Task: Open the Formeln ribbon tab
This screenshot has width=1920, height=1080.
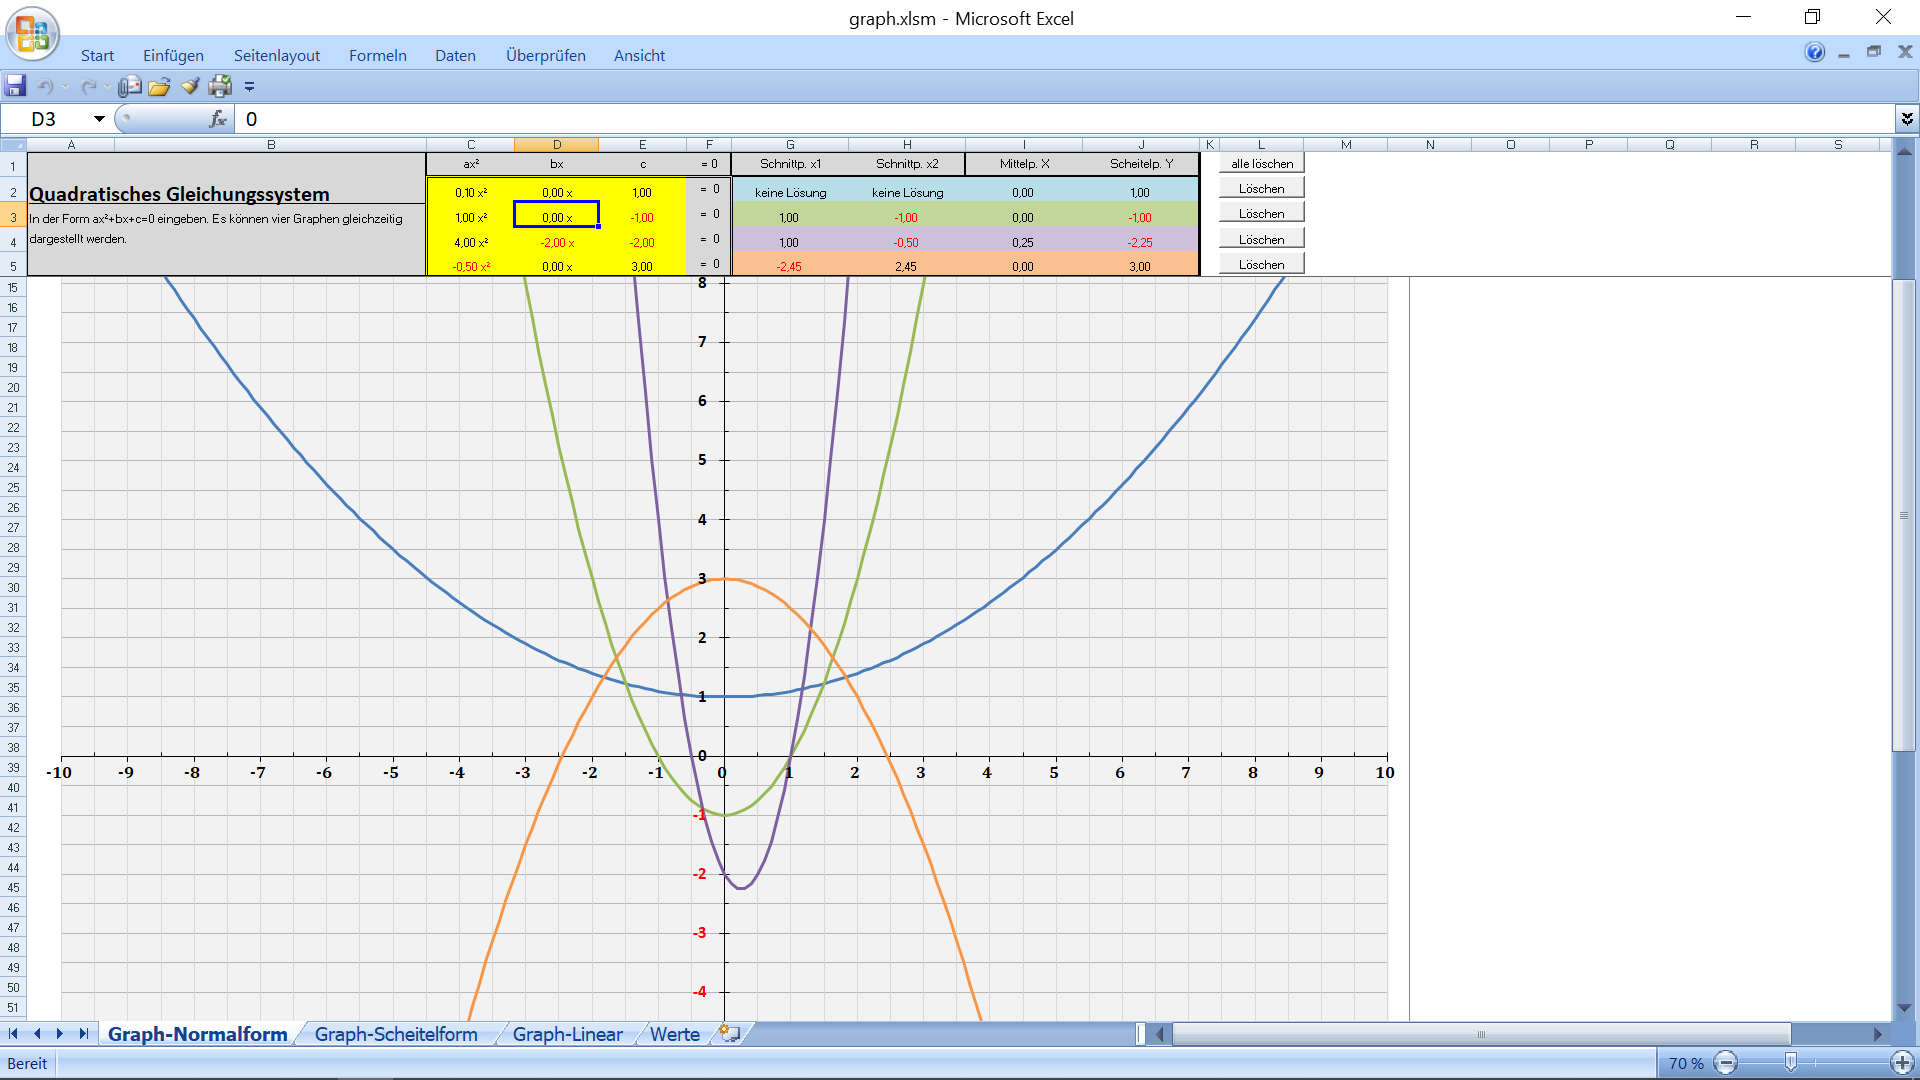Action: 377,56
